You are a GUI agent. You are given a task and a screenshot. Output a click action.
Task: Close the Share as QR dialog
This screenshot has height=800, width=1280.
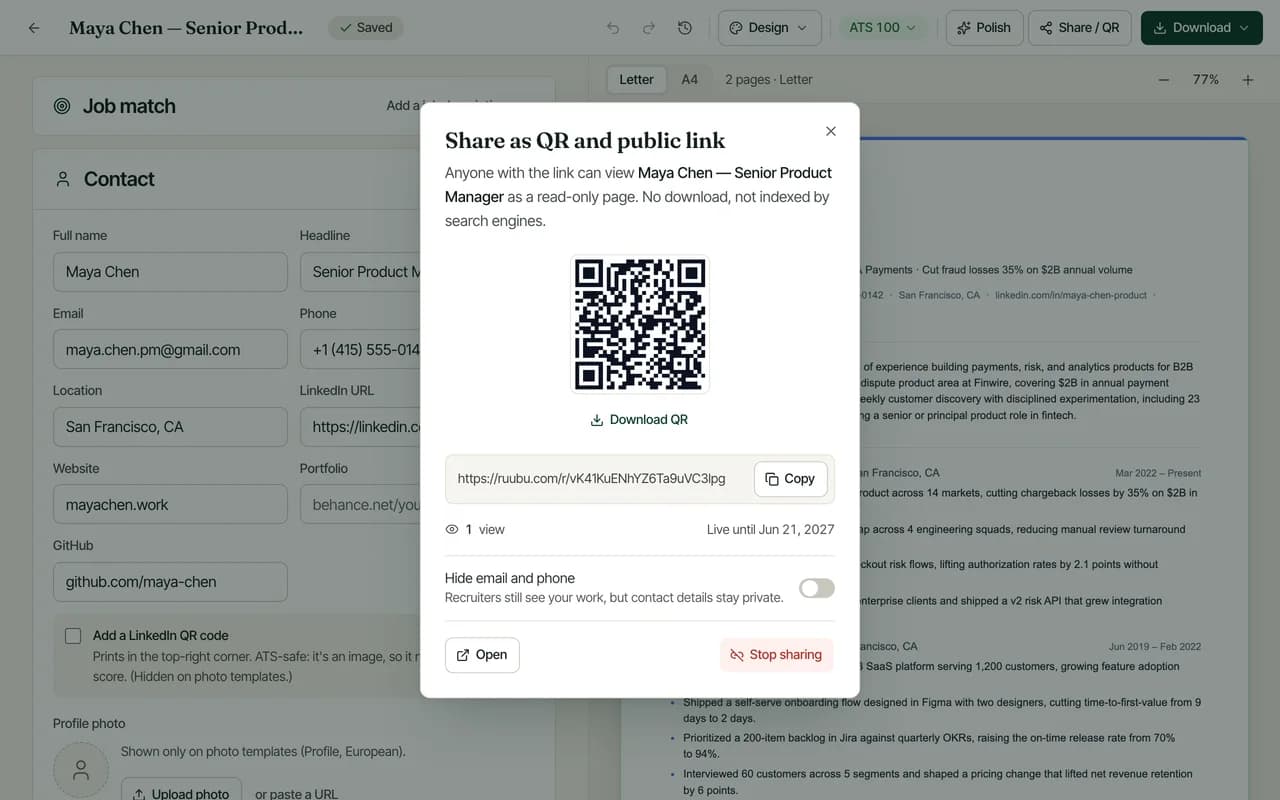click(831, 131)
